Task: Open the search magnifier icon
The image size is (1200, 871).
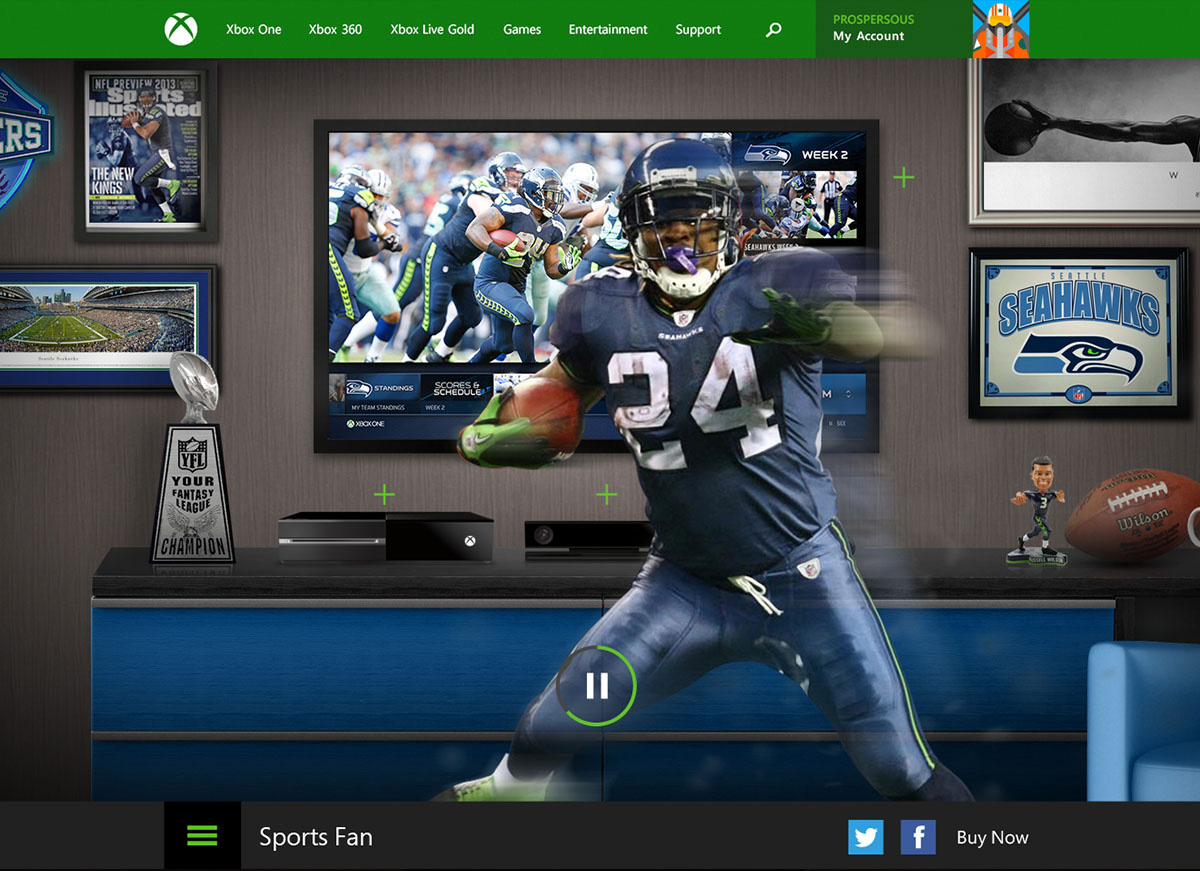Action: 773,30
